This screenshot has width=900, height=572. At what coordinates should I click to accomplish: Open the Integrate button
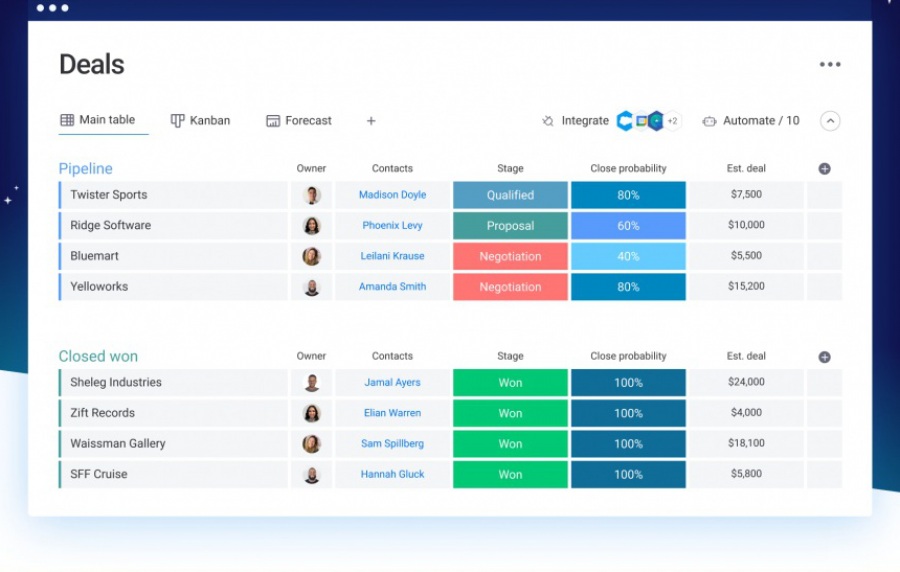click(x=575, y=120)
